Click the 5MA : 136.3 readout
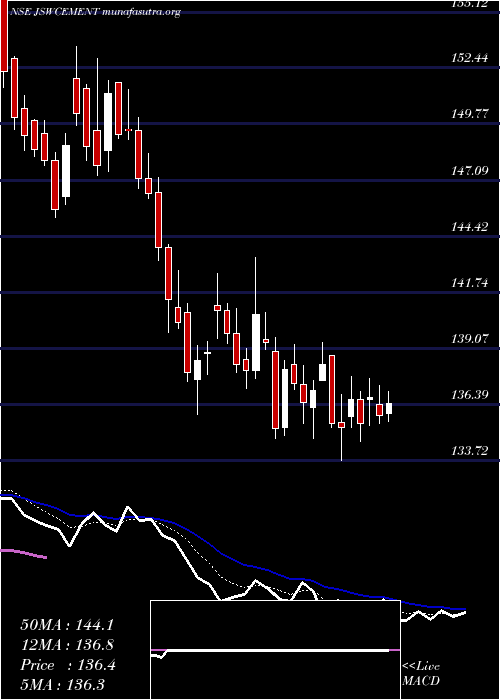 62,684
